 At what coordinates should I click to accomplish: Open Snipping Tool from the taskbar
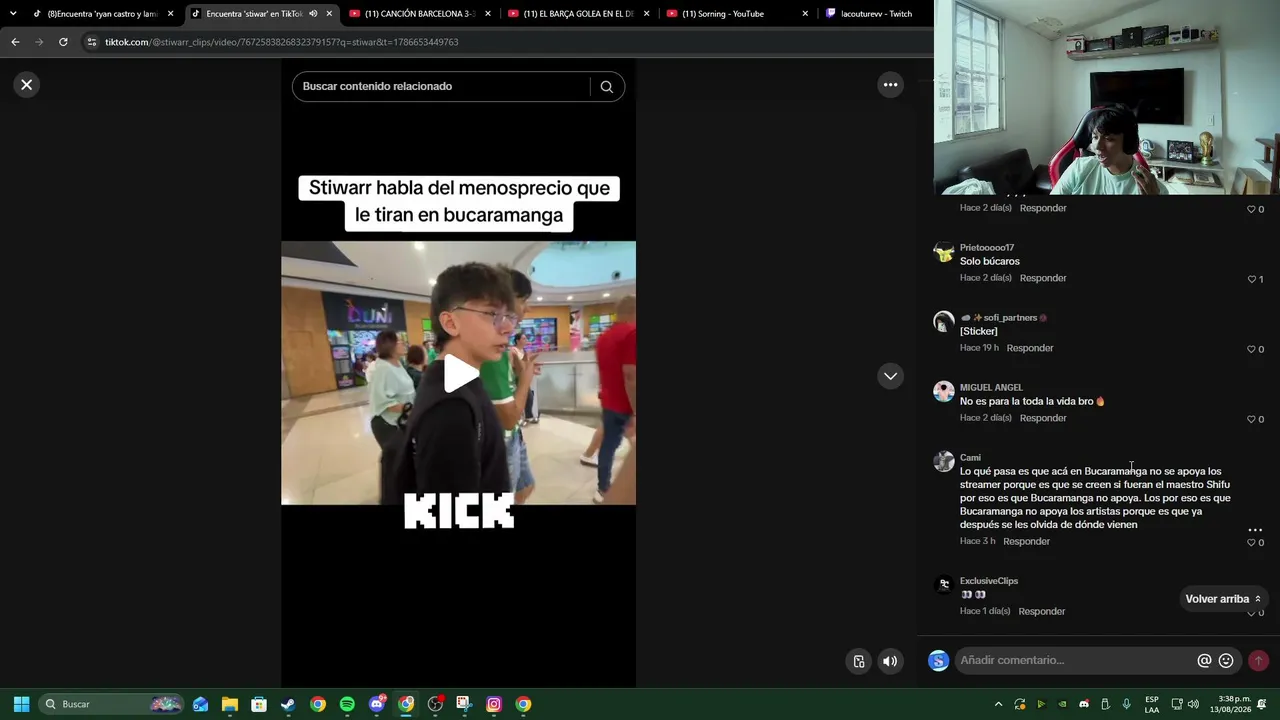click(x=464, y=704)
